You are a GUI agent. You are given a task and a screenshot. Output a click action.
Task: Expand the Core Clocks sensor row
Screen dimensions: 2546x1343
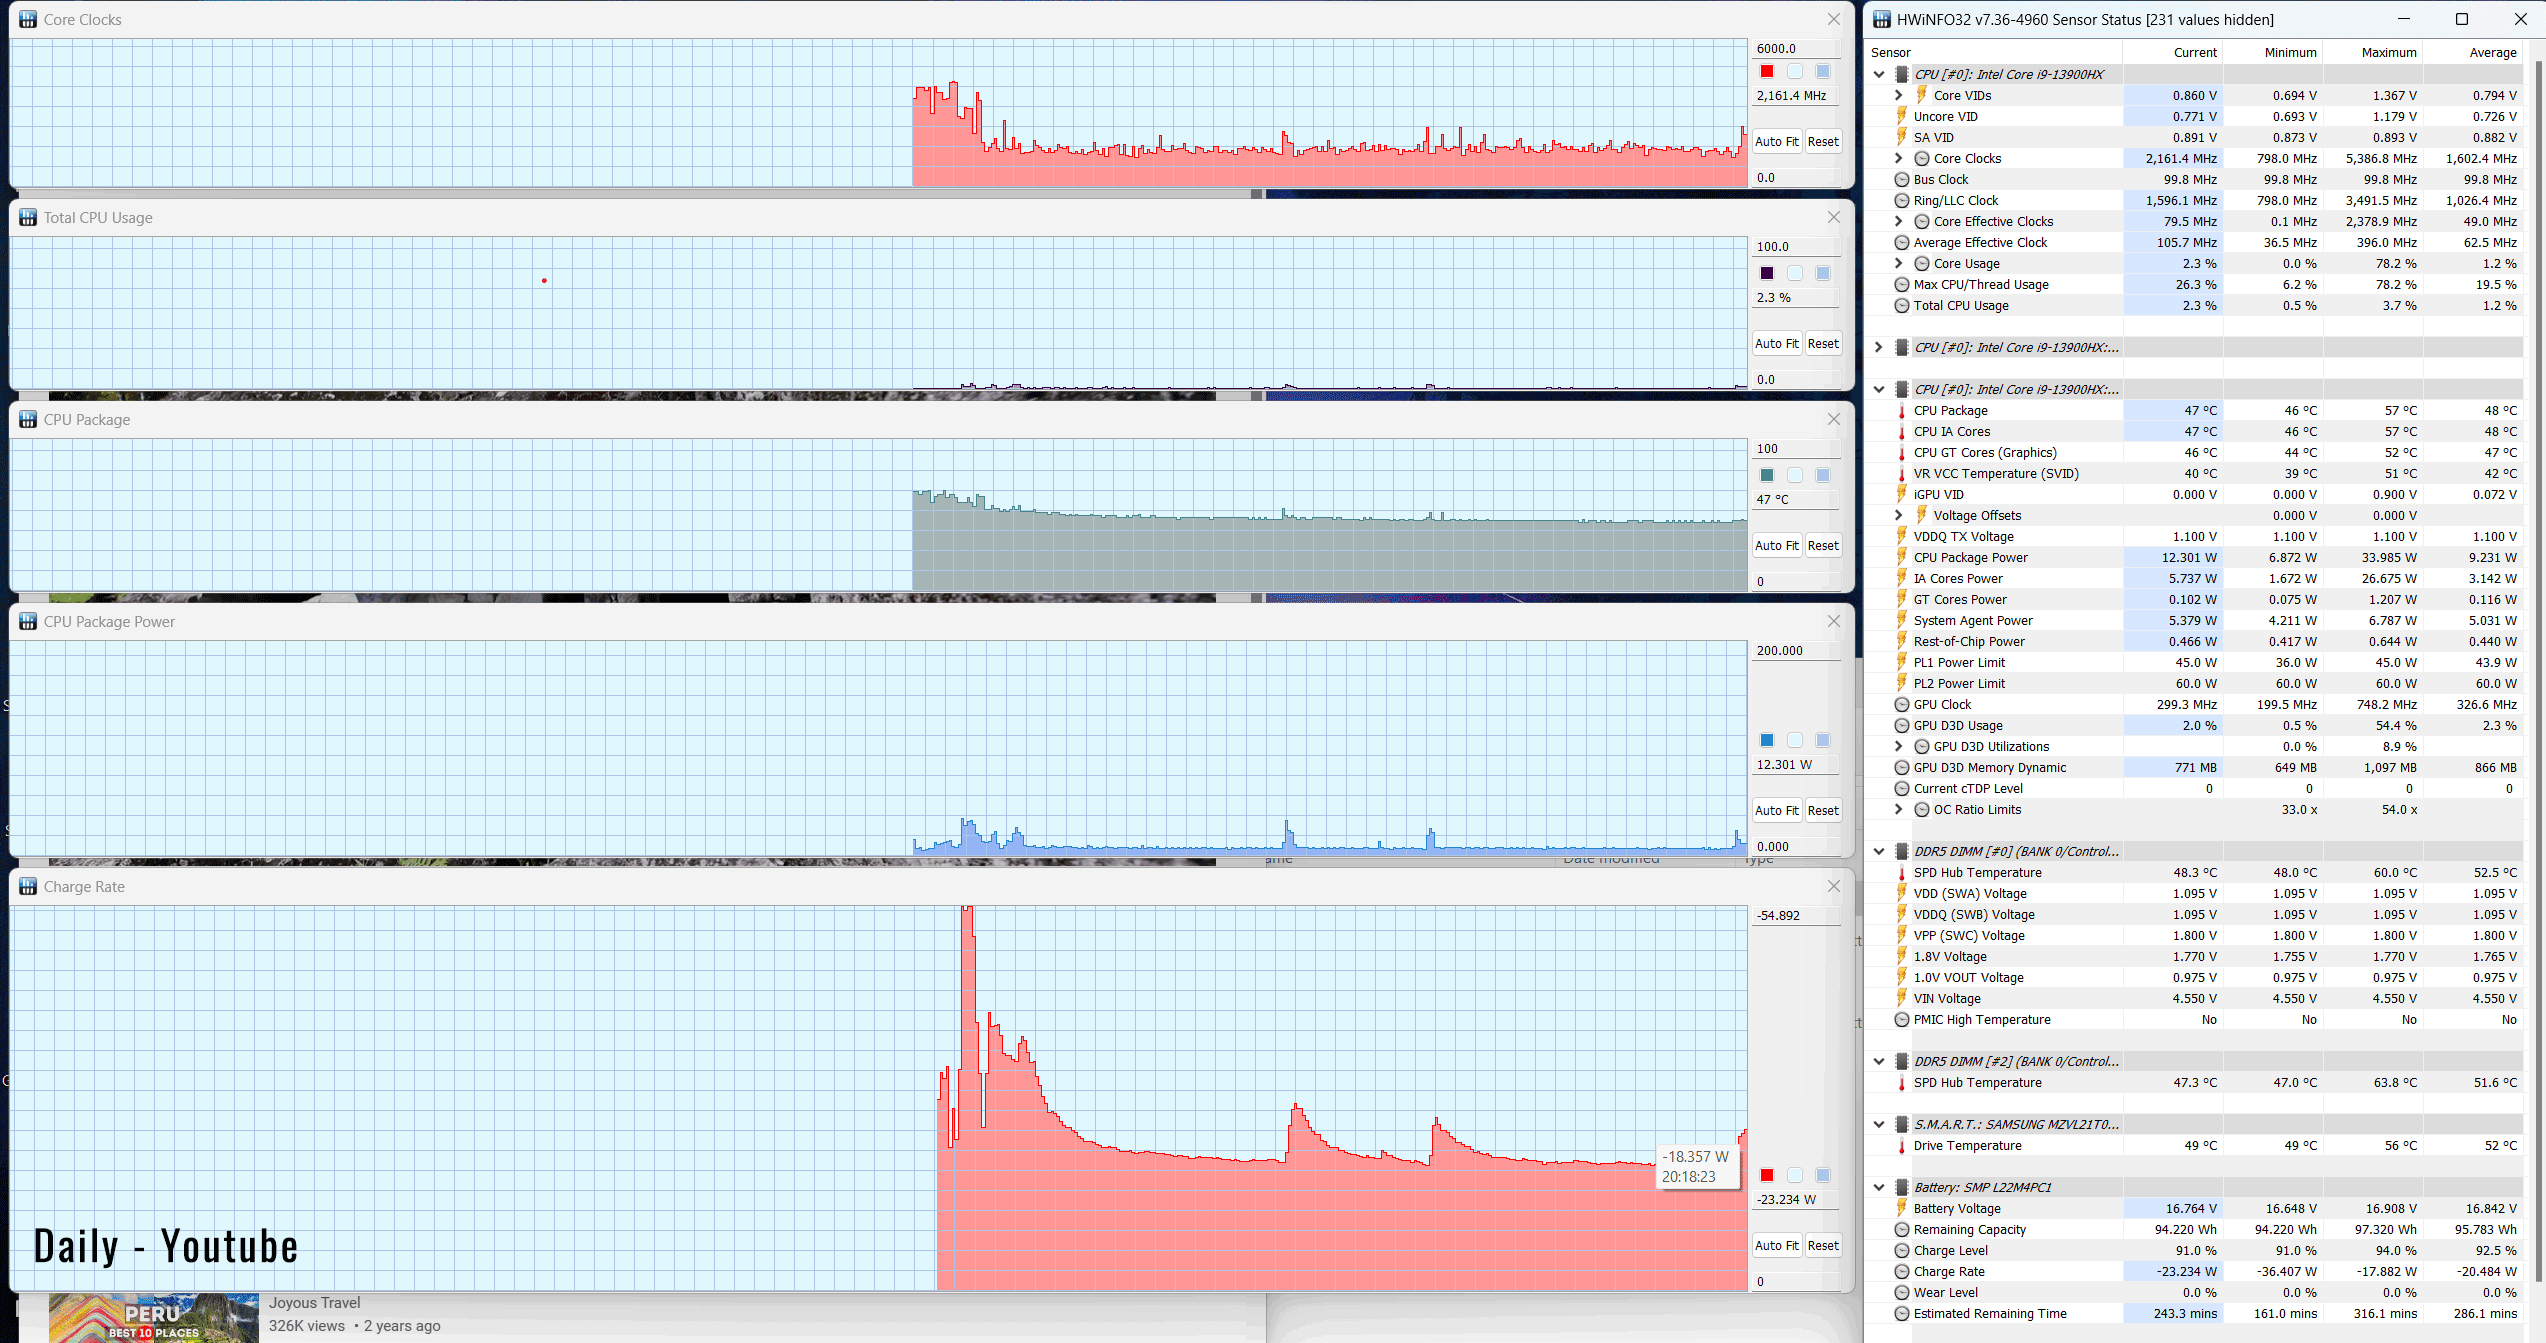pyautogui.click(x=1899, y=158)
